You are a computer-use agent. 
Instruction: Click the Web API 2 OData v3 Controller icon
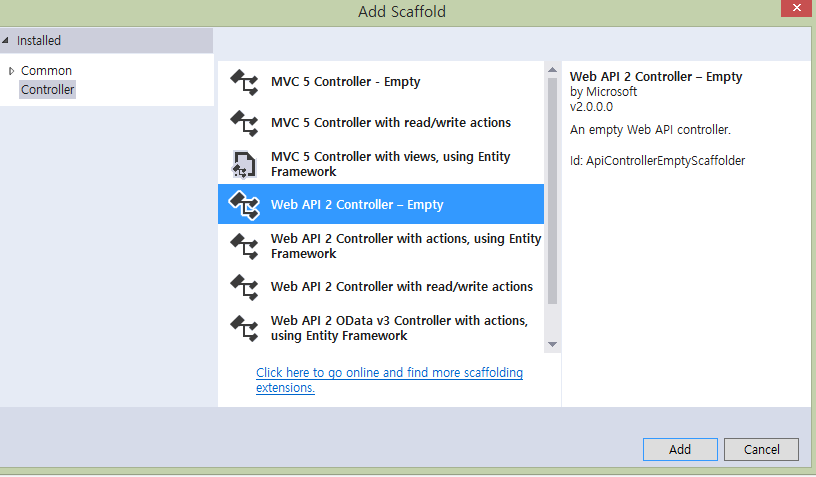click(x=244, y=328)
